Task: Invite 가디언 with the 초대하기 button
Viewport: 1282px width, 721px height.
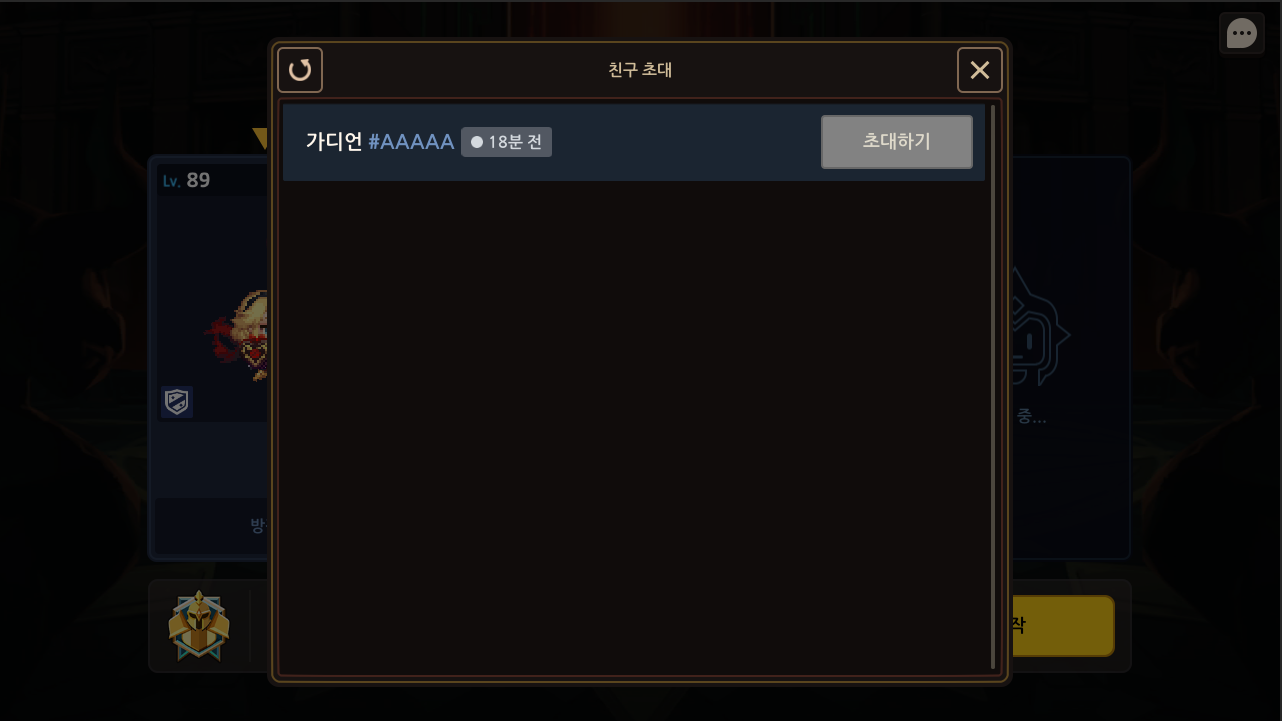Action: [x=897, y=142]
